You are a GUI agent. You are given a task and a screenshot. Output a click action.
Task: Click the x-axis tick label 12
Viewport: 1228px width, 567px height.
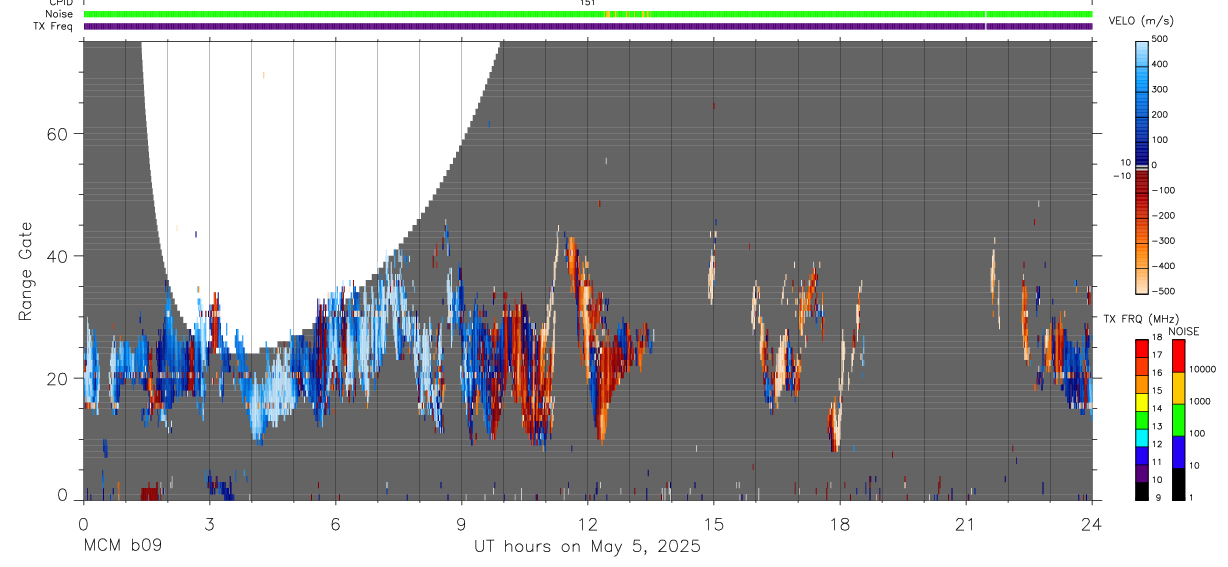[587, 524]
